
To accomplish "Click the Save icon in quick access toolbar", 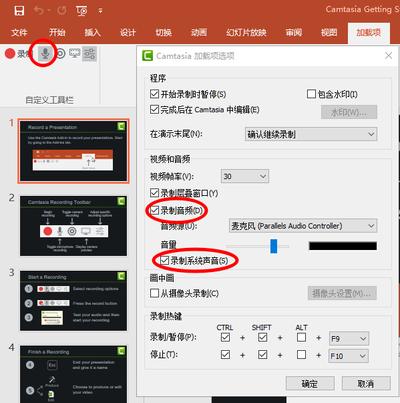I will point(19,11).
